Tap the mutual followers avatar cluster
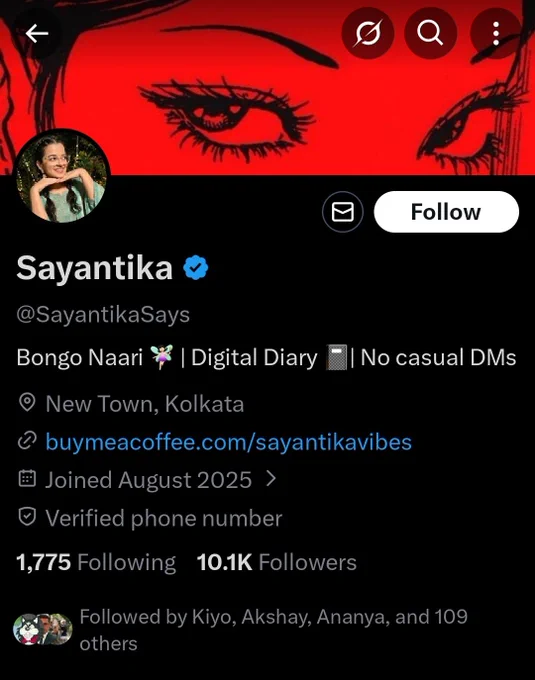 coord(42,629)
